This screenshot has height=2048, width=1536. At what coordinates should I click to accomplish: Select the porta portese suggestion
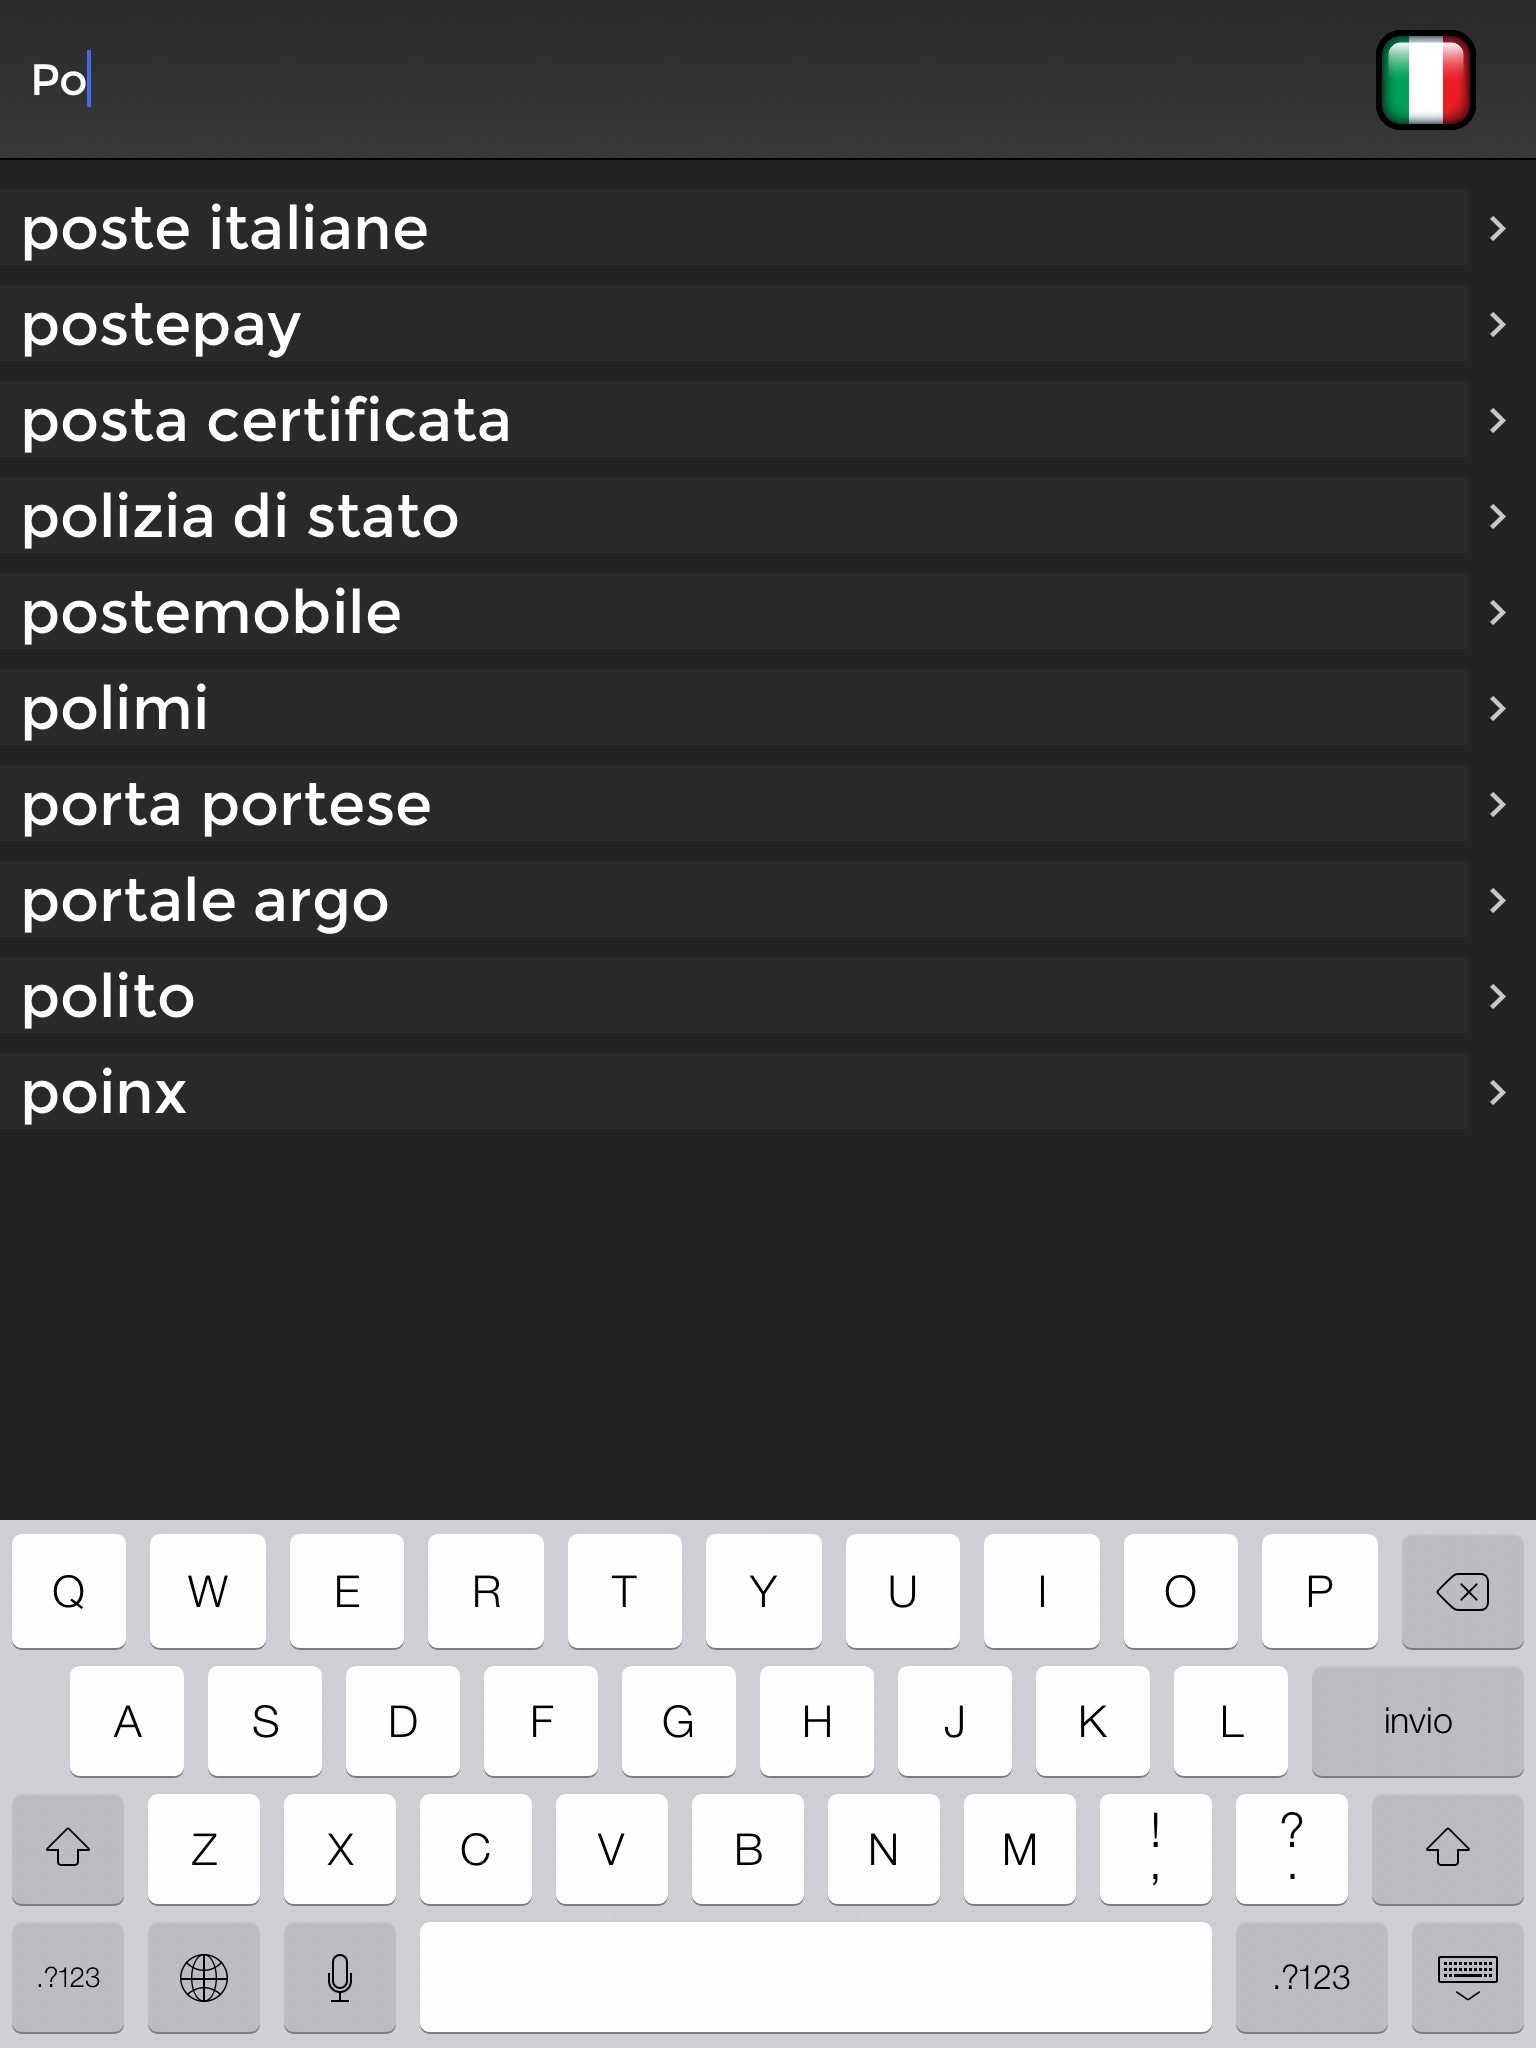227,805
